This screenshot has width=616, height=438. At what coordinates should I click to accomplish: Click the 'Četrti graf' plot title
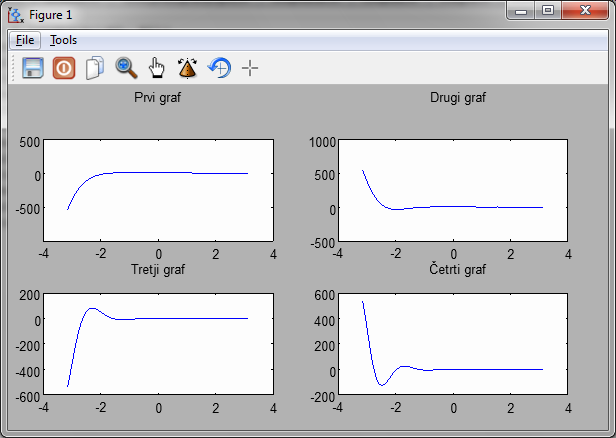[452, 270]
